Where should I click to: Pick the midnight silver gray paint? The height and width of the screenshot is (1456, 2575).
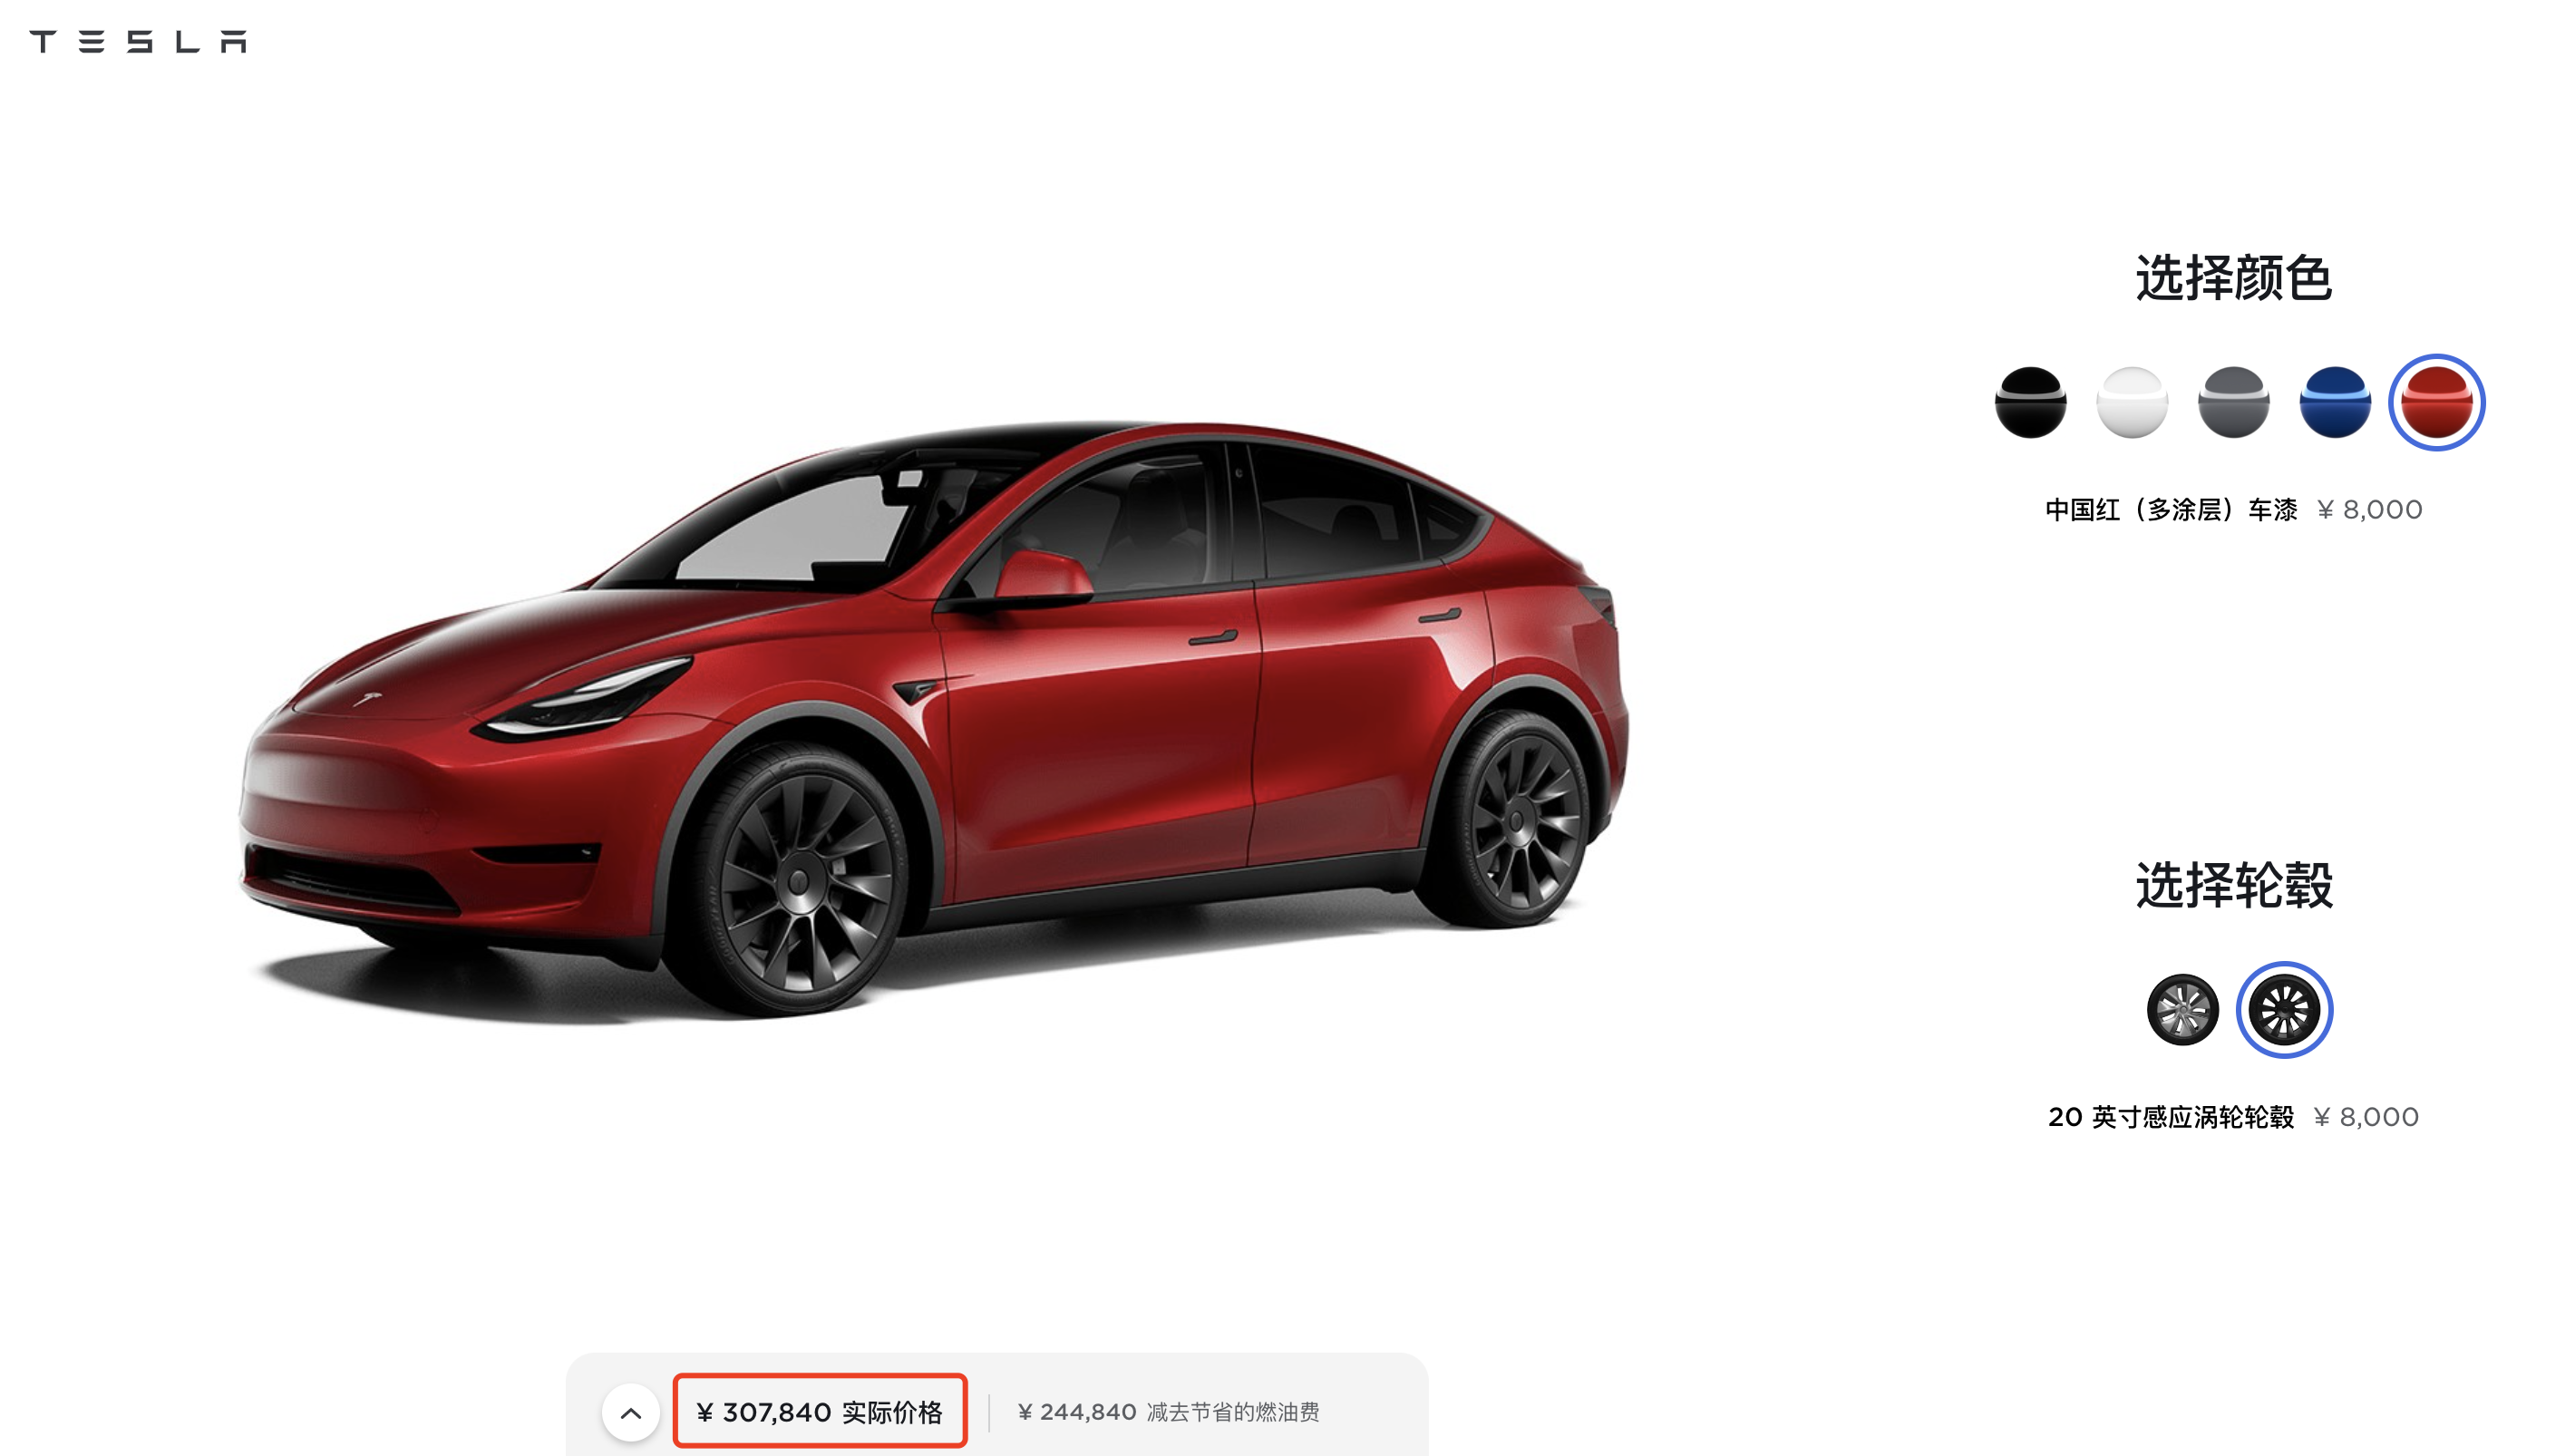tap(2233, 402)
